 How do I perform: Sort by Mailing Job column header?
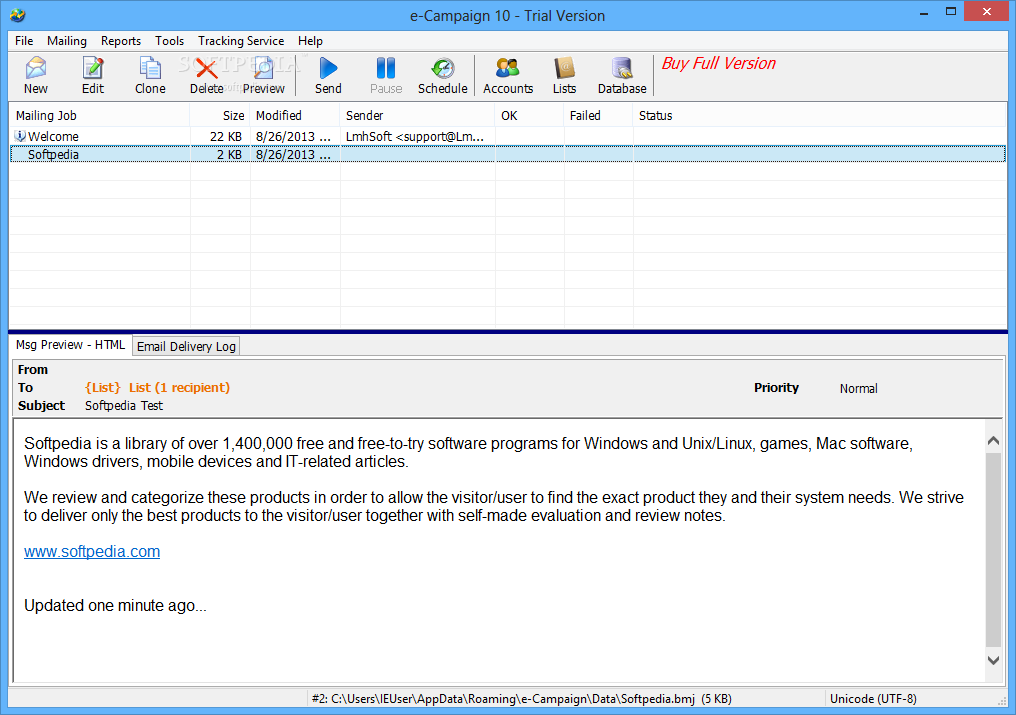click(x=100, y=115)
